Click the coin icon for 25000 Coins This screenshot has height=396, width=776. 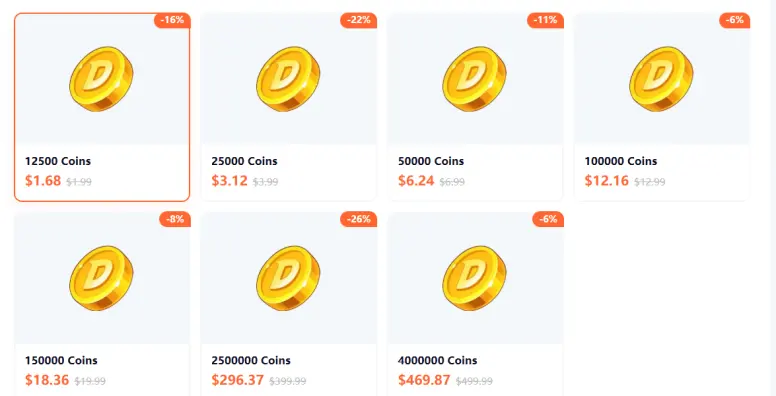pos(288,79)
